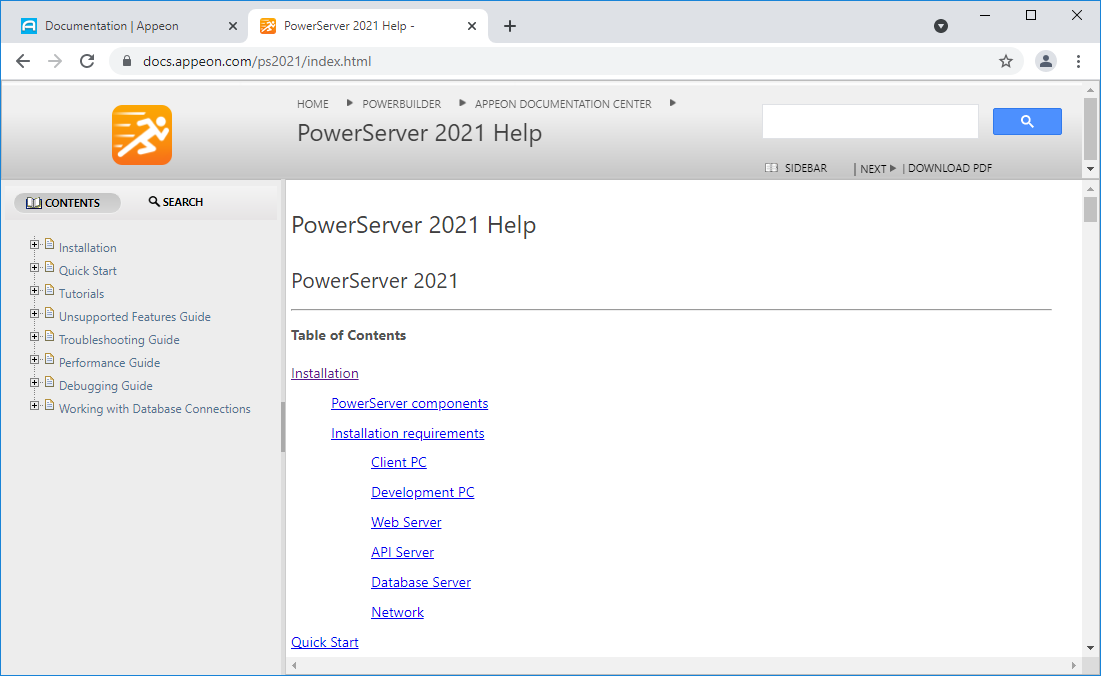Screen dimensions: 1101x676
Task: Select Troubleshooting Guide in sidebar tree
Action: pyautogui.click(x=119, y=340)
